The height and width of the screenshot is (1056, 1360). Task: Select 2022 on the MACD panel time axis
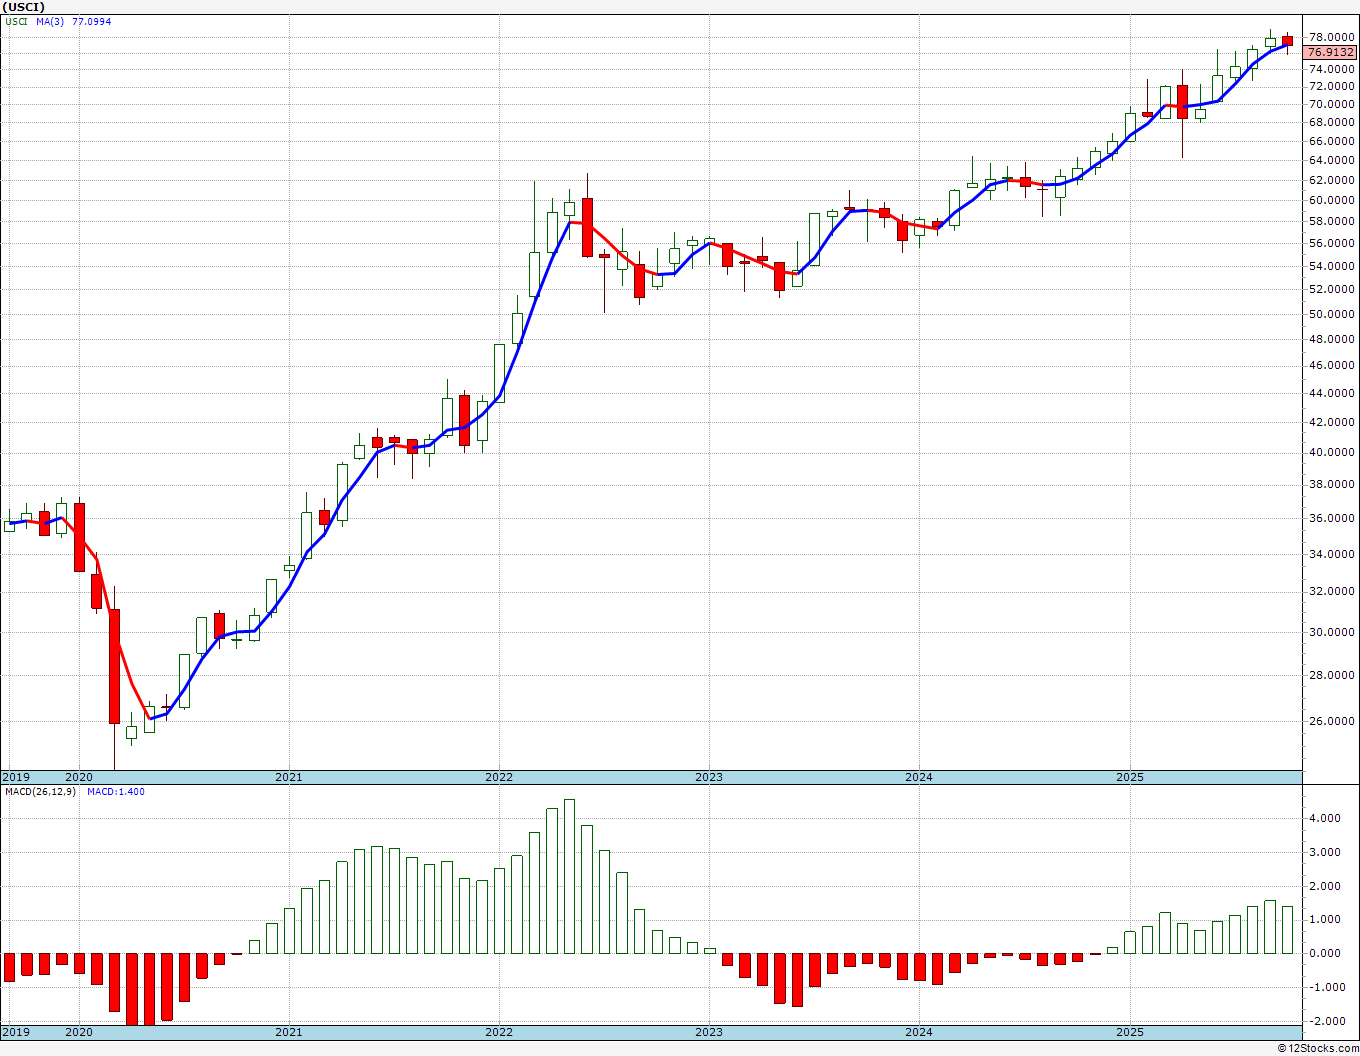pos(498,1032)
